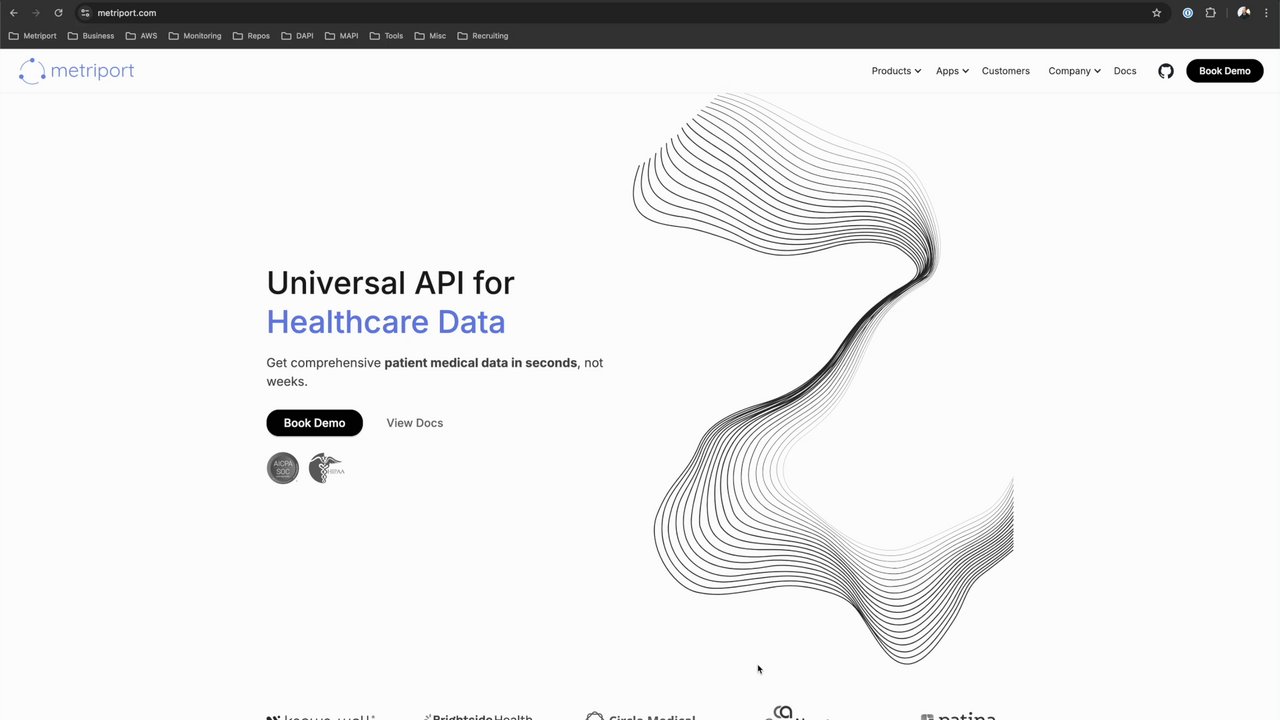The height and width of the screenshot is (720, 1280).
Task: Open the password manager extension icon
Action: (1188, 13)
